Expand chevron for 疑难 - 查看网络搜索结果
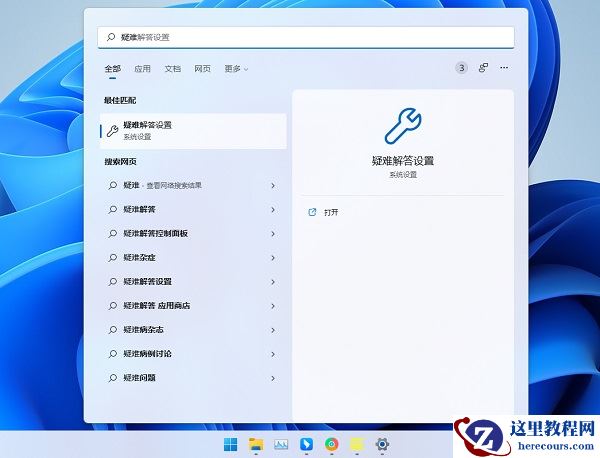Screen dimensions: 600x458 tap(273, 186)
